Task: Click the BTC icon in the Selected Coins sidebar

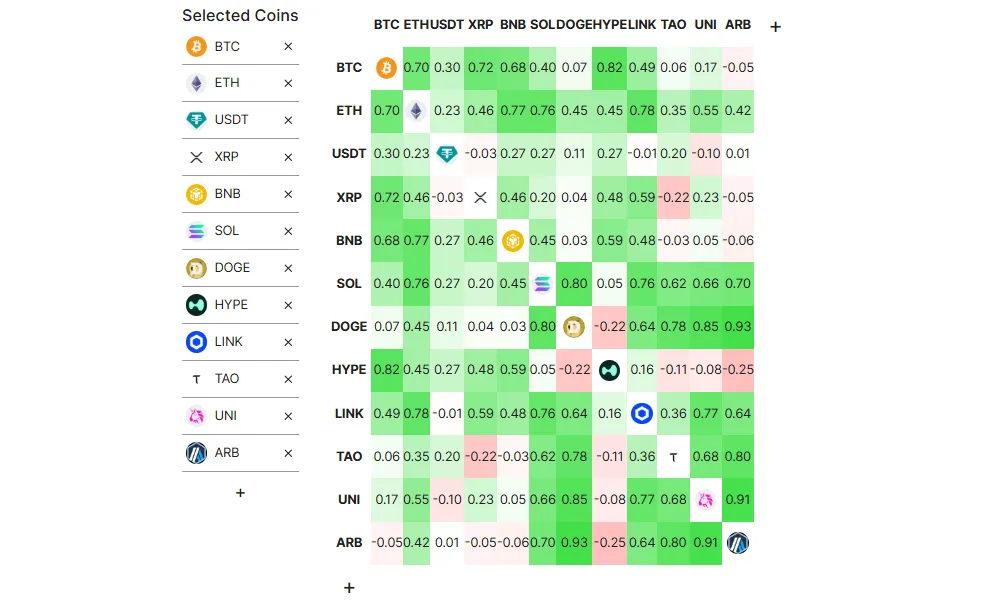Action: click(x=197, y=46)
